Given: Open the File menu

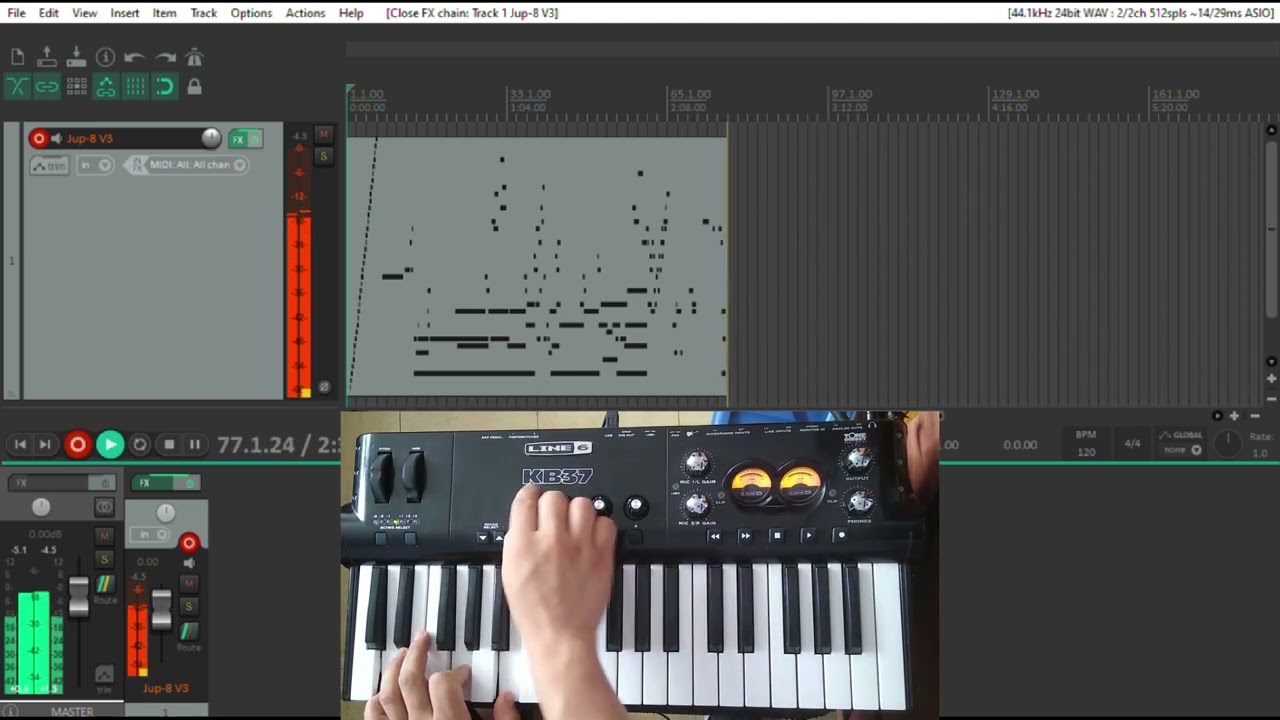Looking at the screenshot, I should (x=17, y=13).
